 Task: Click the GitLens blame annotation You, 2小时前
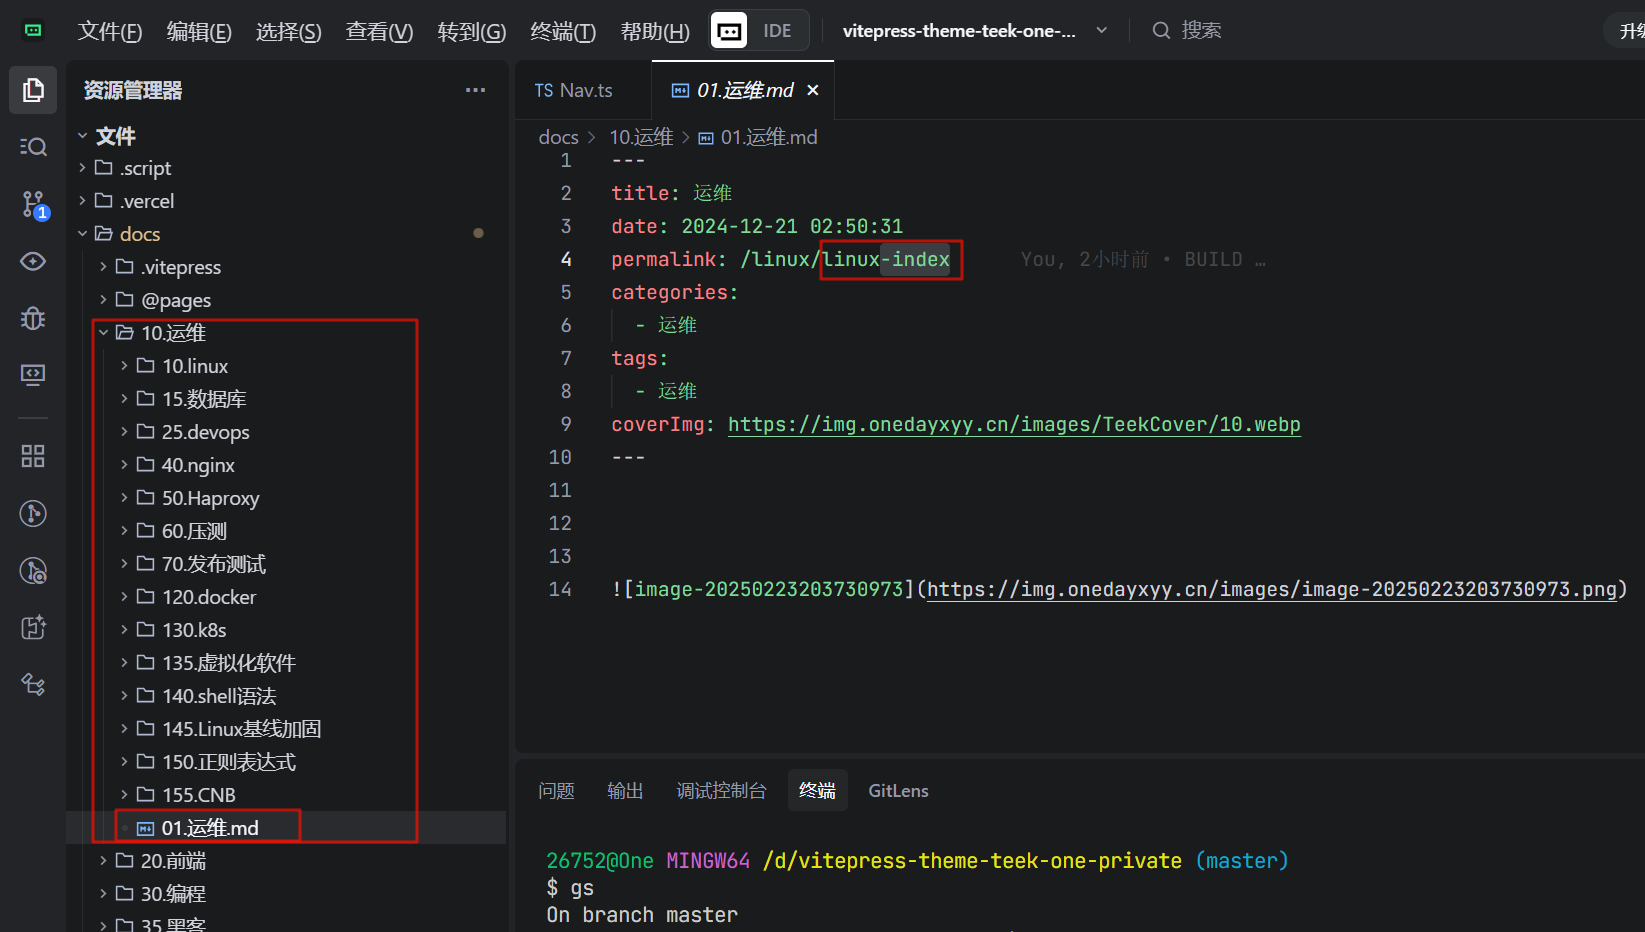click(x=1143, y=260)
